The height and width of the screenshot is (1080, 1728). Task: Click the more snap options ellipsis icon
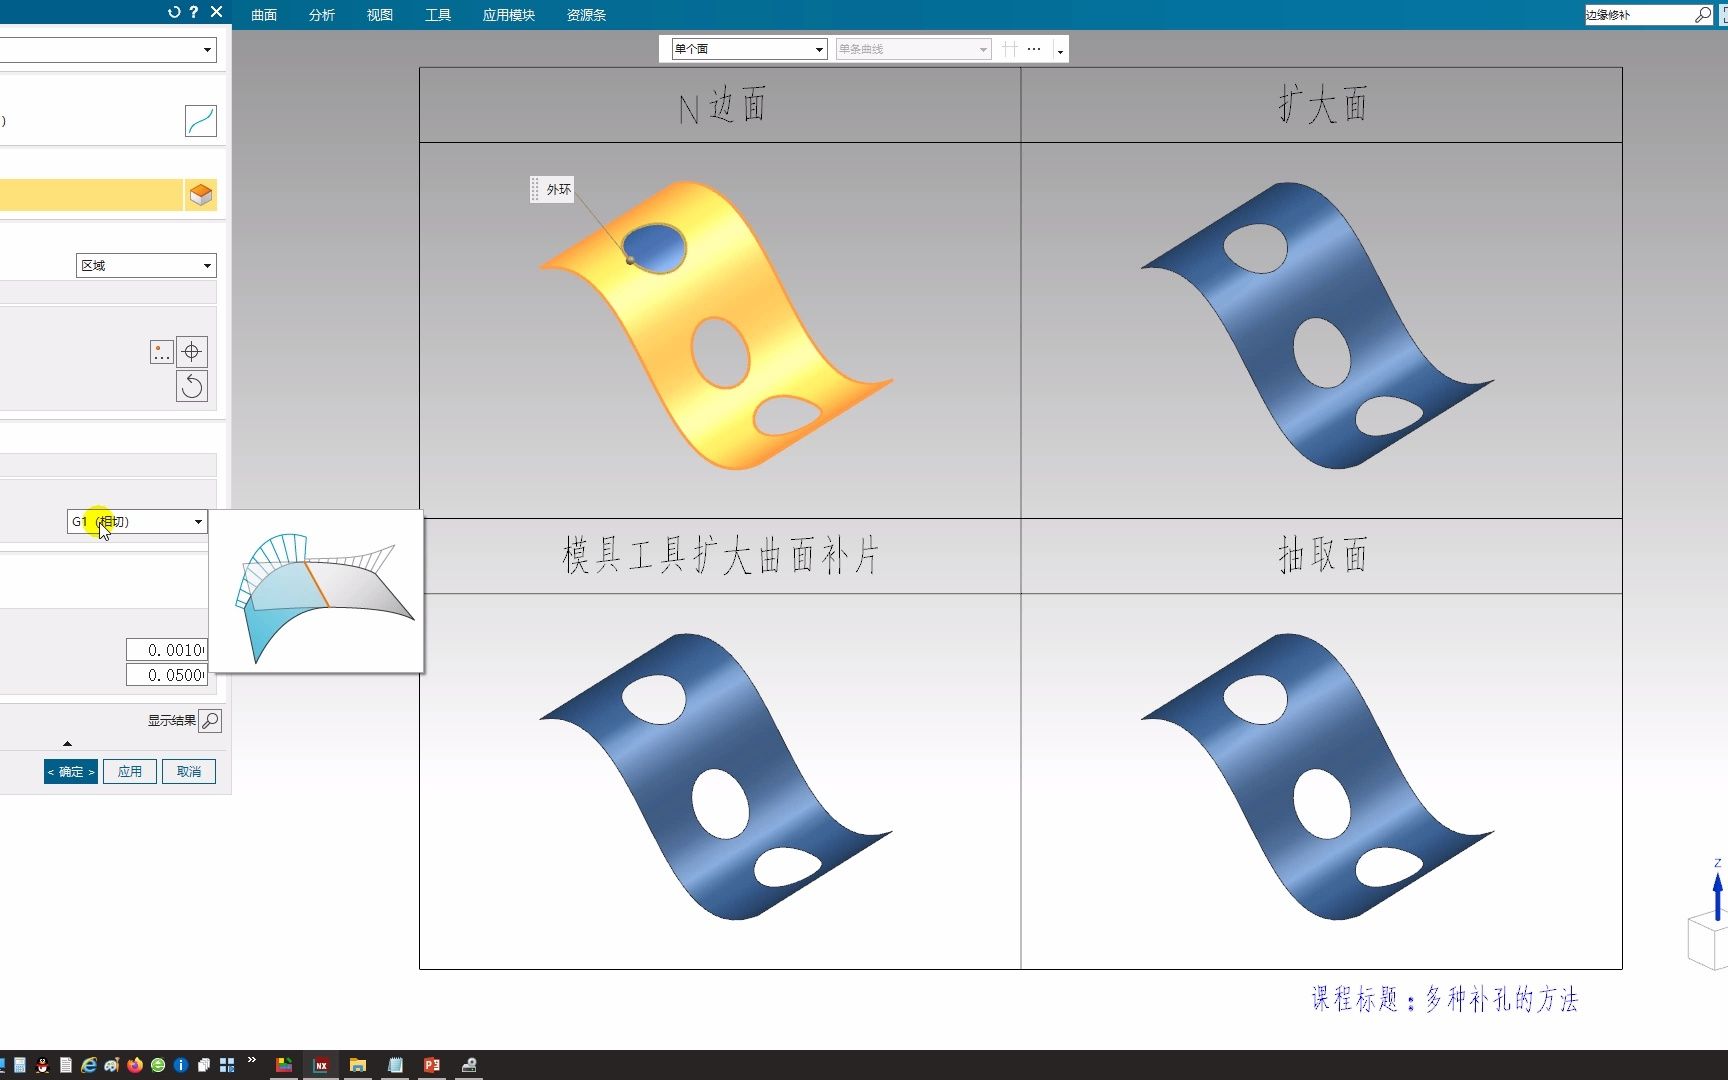(x=1033, y=48)
